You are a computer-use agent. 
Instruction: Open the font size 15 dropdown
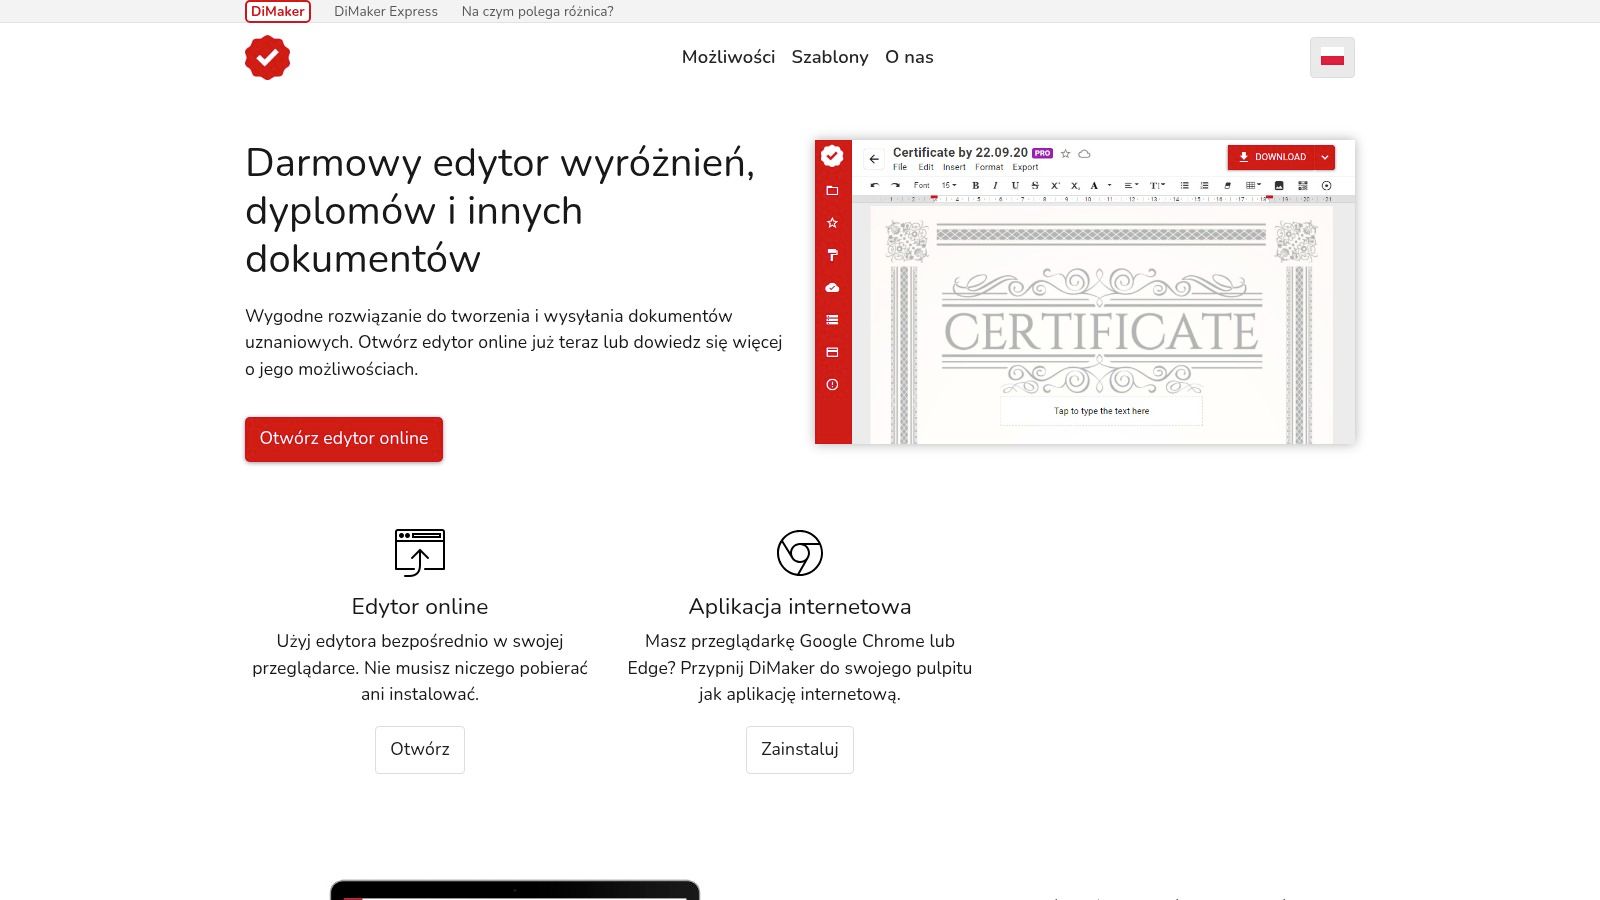949,185
